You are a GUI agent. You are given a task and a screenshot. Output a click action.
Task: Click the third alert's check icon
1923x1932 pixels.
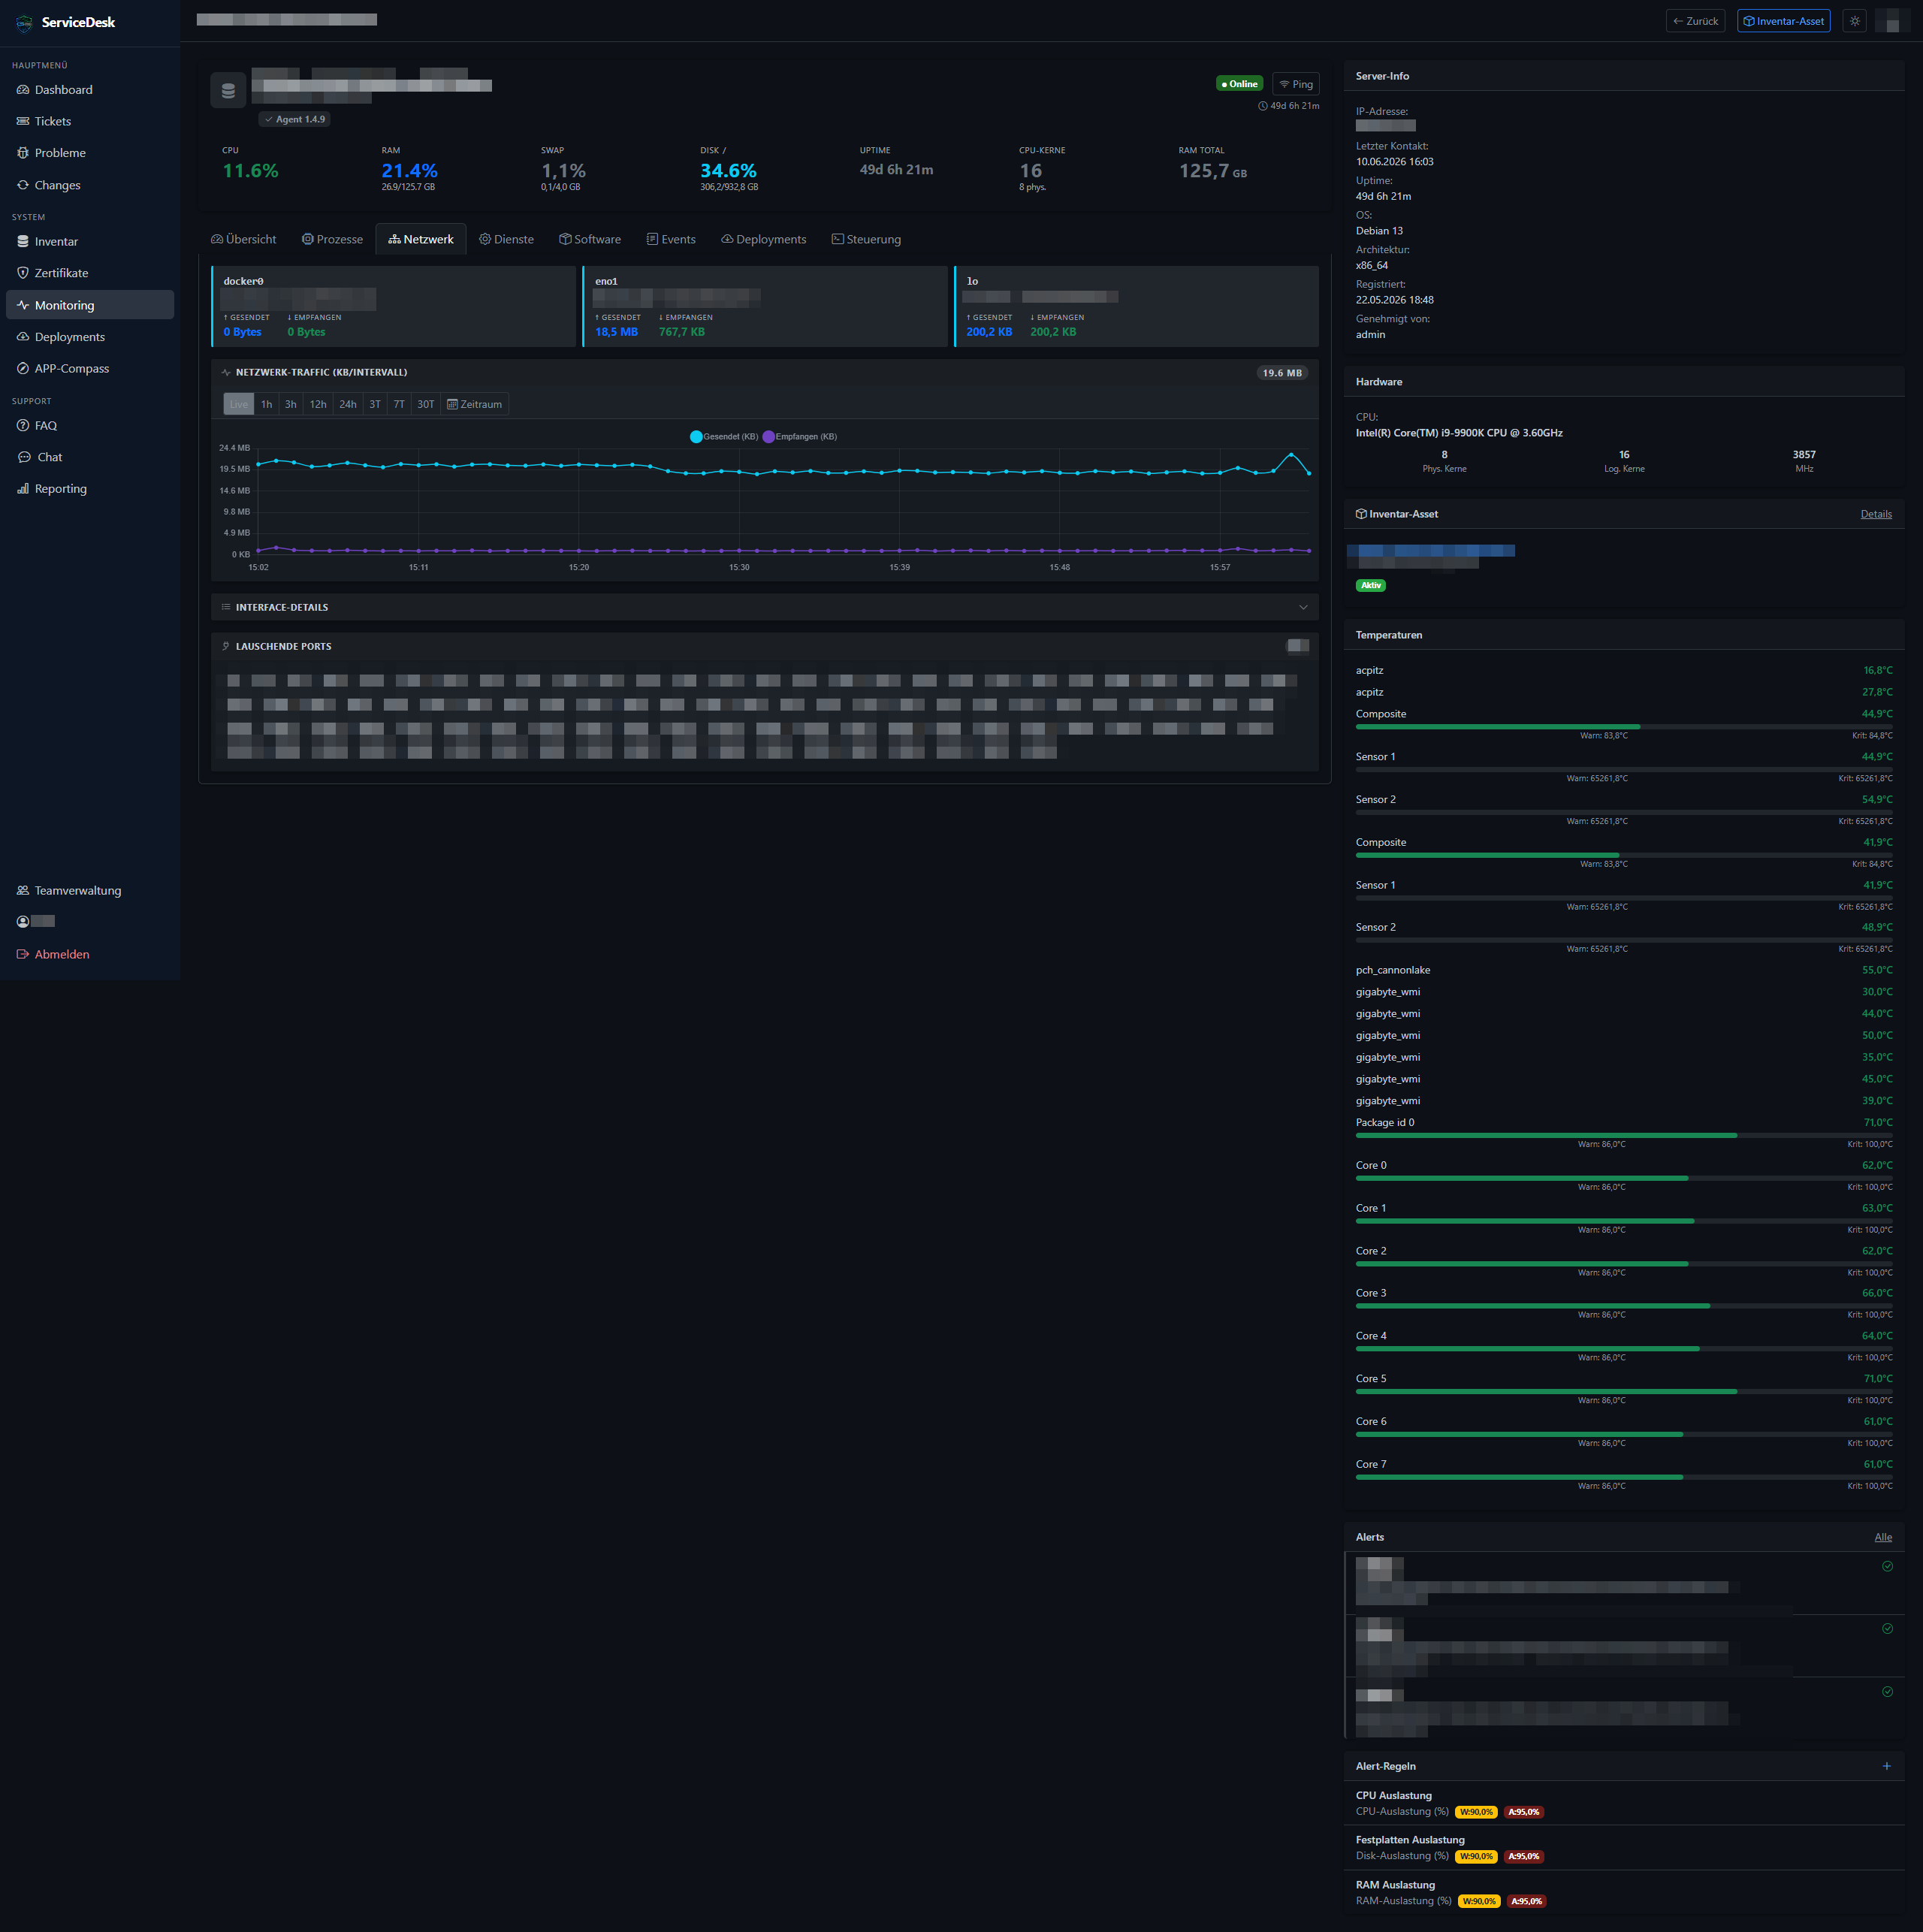tap(1887, 1693)
